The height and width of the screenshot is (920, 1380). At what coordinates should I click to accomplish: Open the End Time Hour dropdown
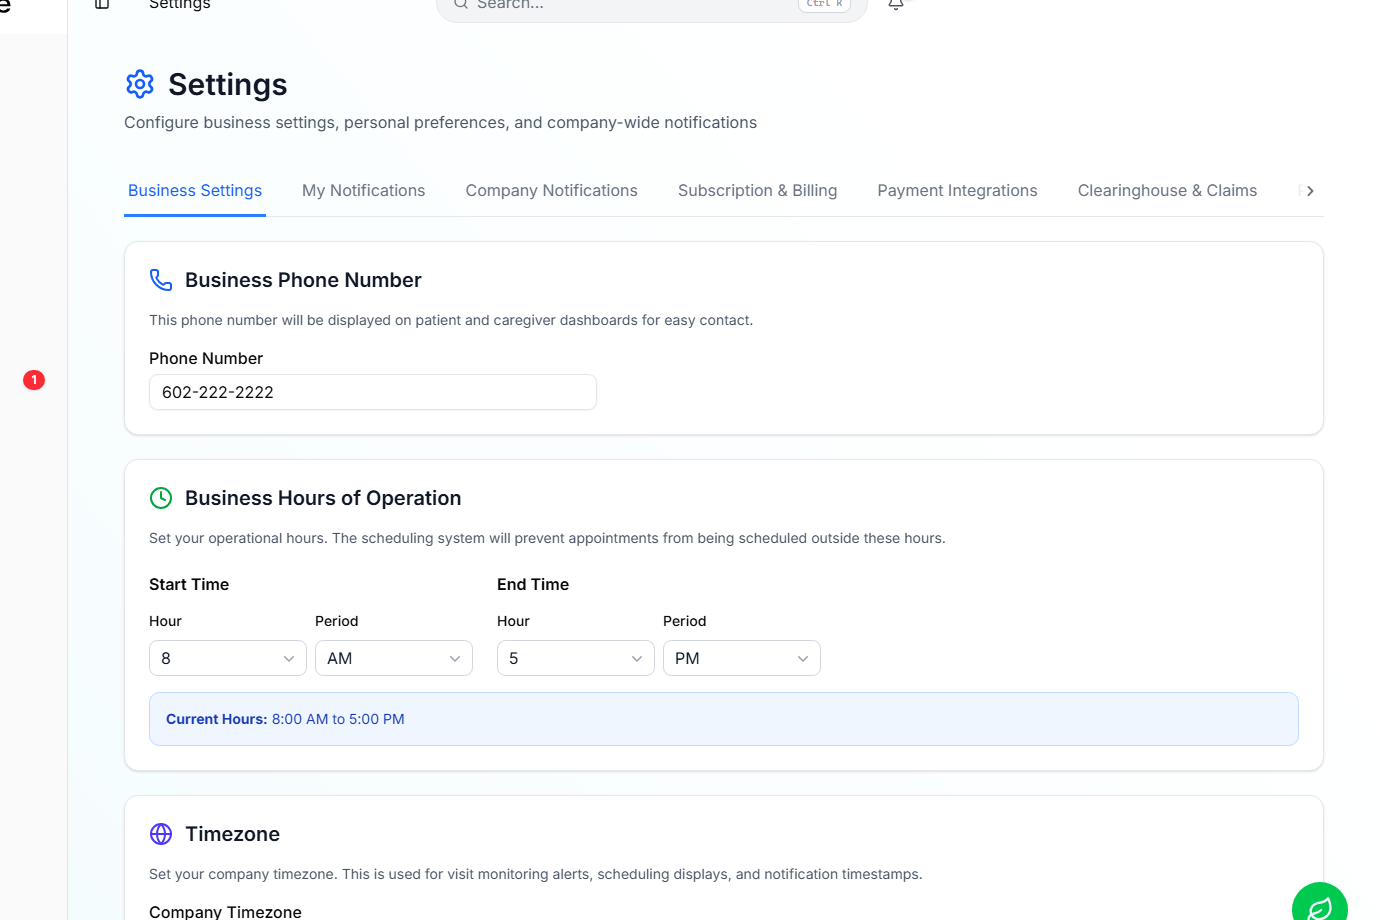point(576,658)
